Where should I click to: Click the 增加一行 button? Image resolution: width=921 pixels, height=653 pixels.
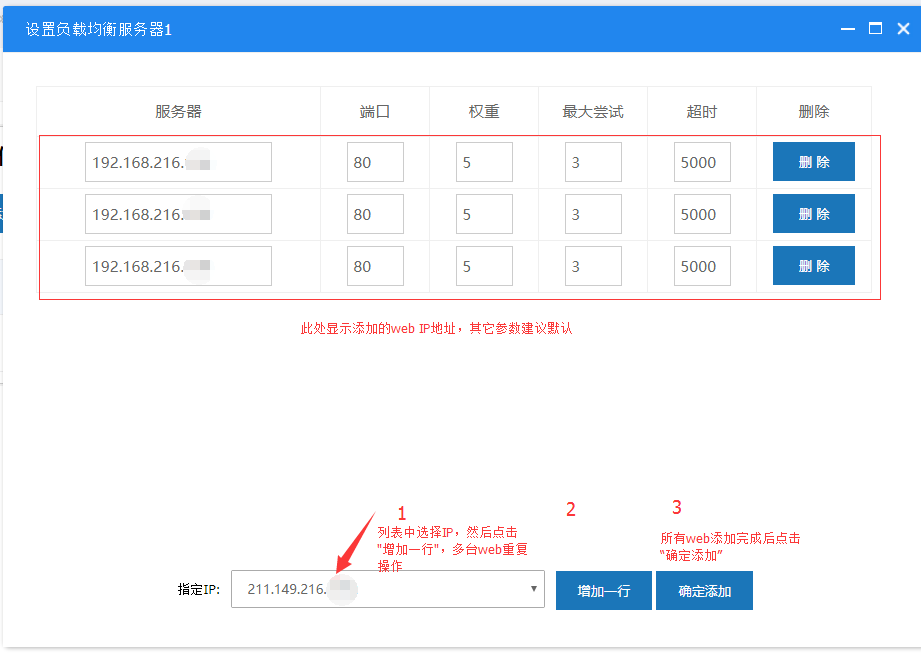(x=604, y=591)
